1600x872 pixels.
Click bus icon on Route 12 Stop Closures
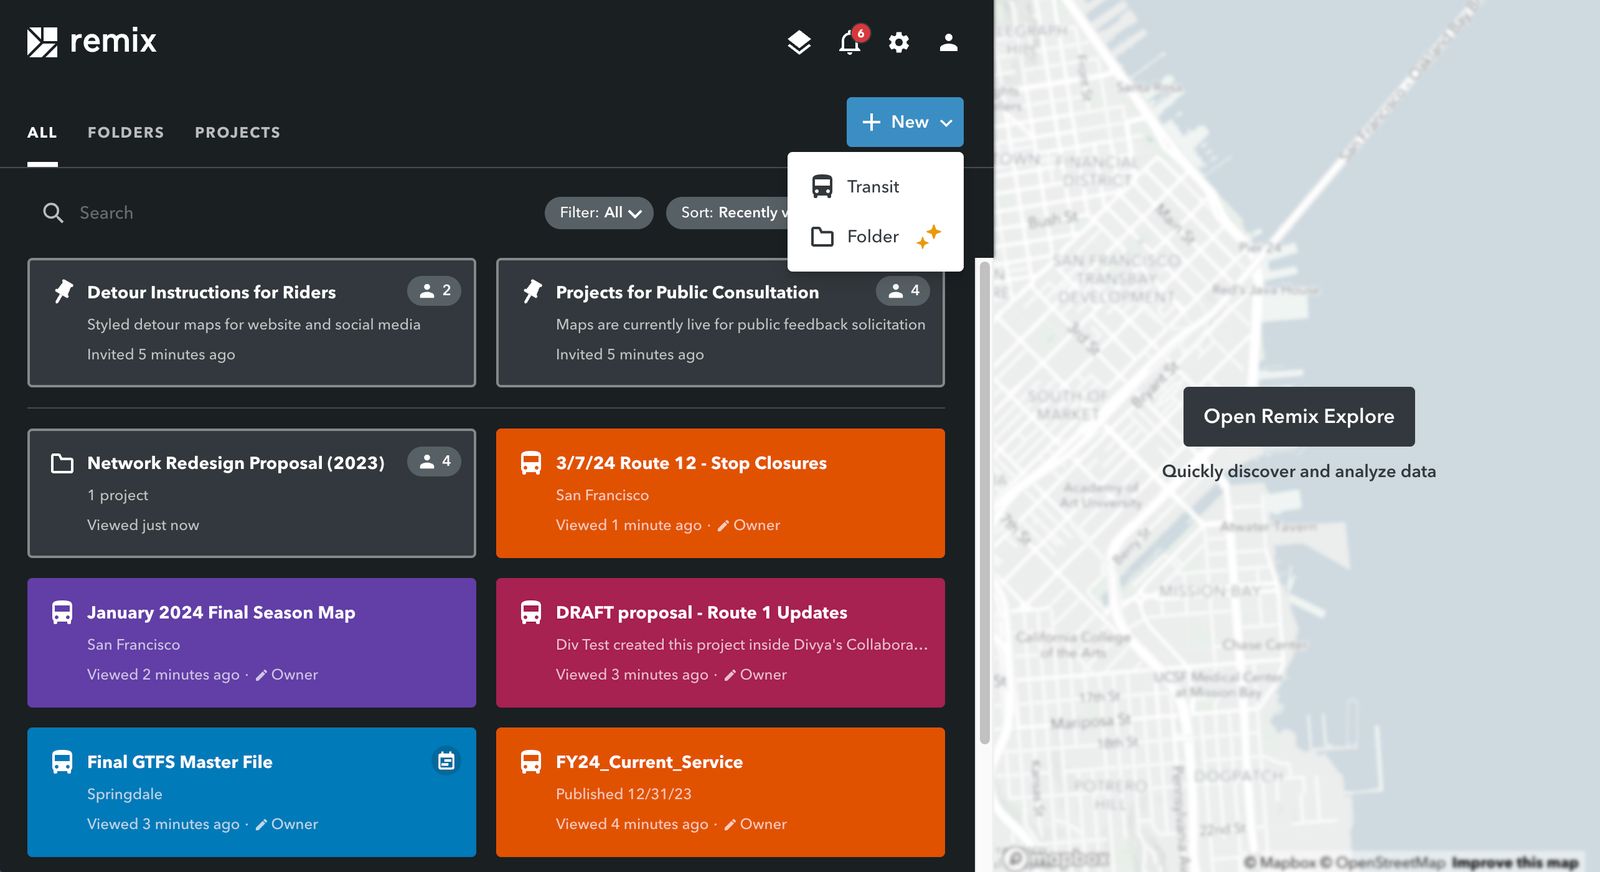pos(531,463)
